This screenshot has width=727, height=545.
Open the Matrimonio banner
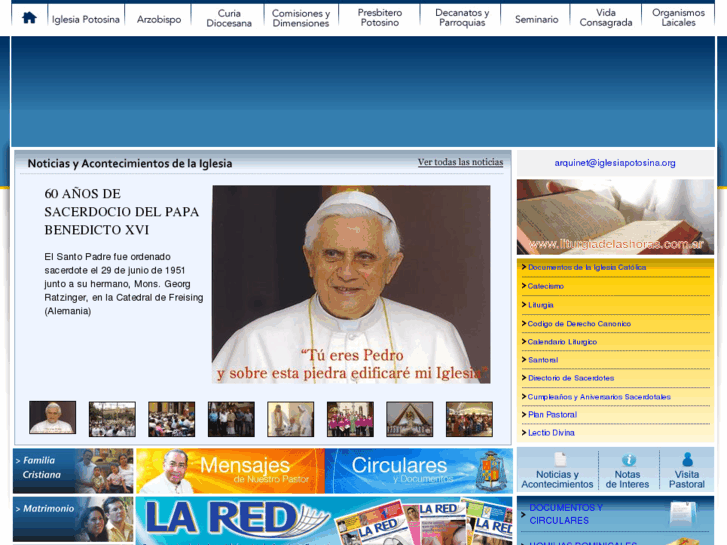coord(73,519)
